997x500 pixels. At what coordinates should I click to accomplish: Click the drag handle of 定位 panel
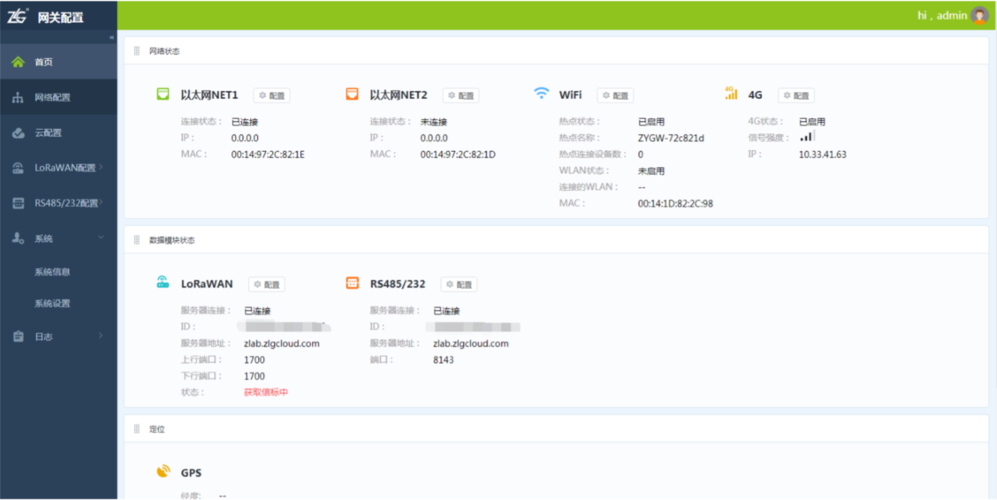137,429
